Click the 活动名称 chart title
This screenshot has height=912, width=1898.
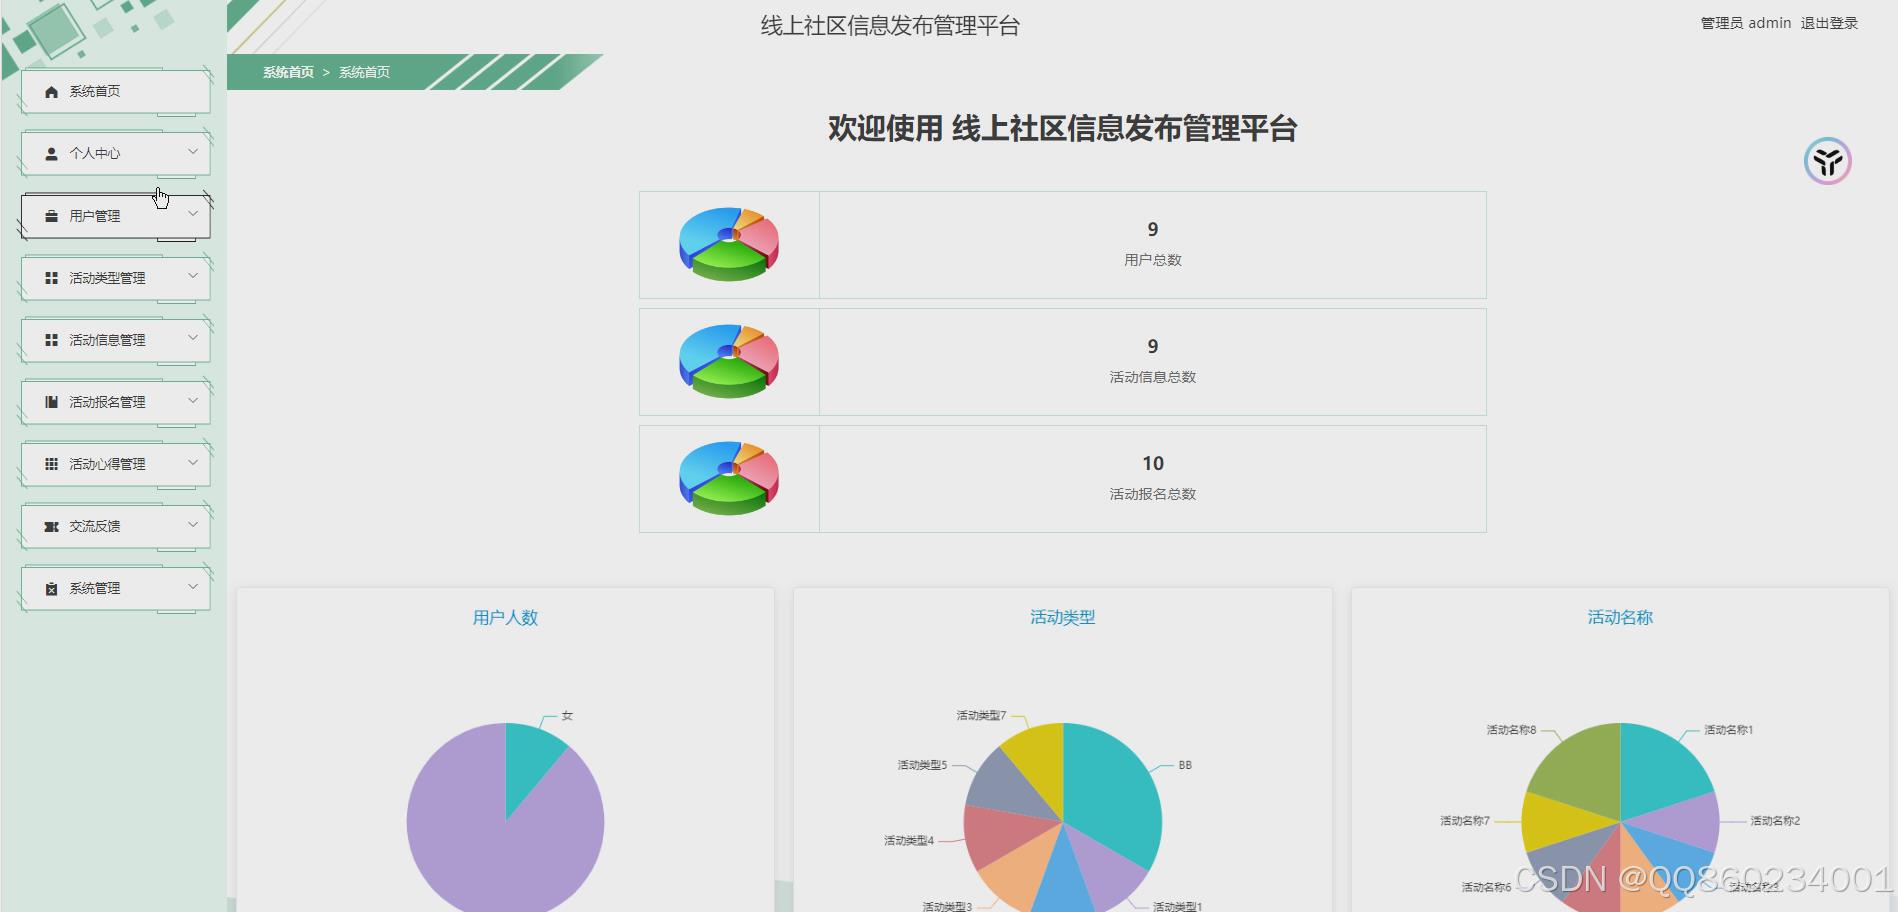tap(1620, 618)
